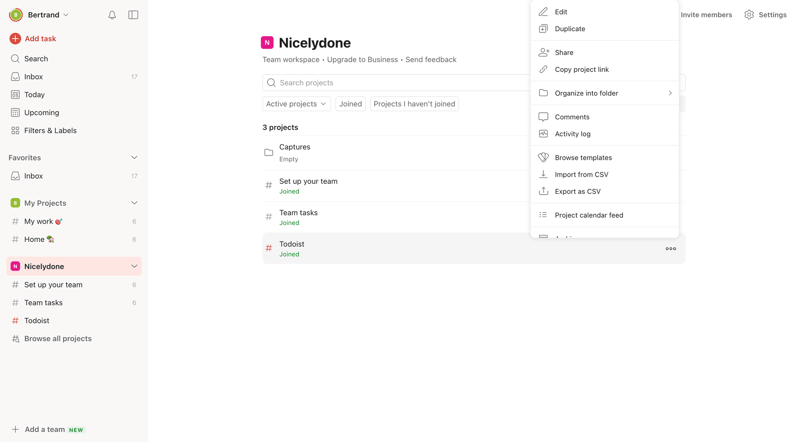Open Captures folder row title
The width and height of the screenshot is (800, 442).
pyautogui.click(x=294, y=147)
